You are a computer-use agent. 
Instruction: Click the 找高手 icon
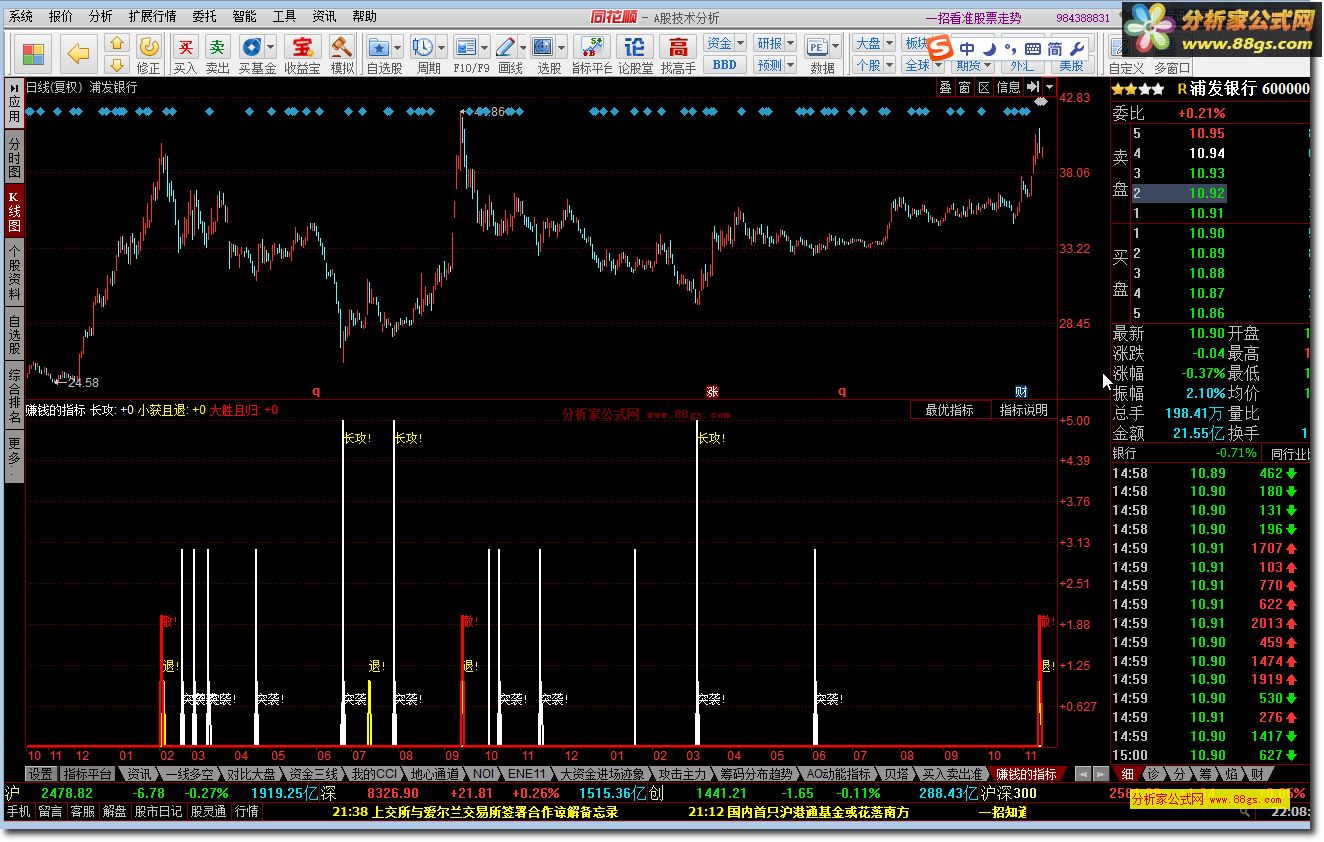(678, 47)
